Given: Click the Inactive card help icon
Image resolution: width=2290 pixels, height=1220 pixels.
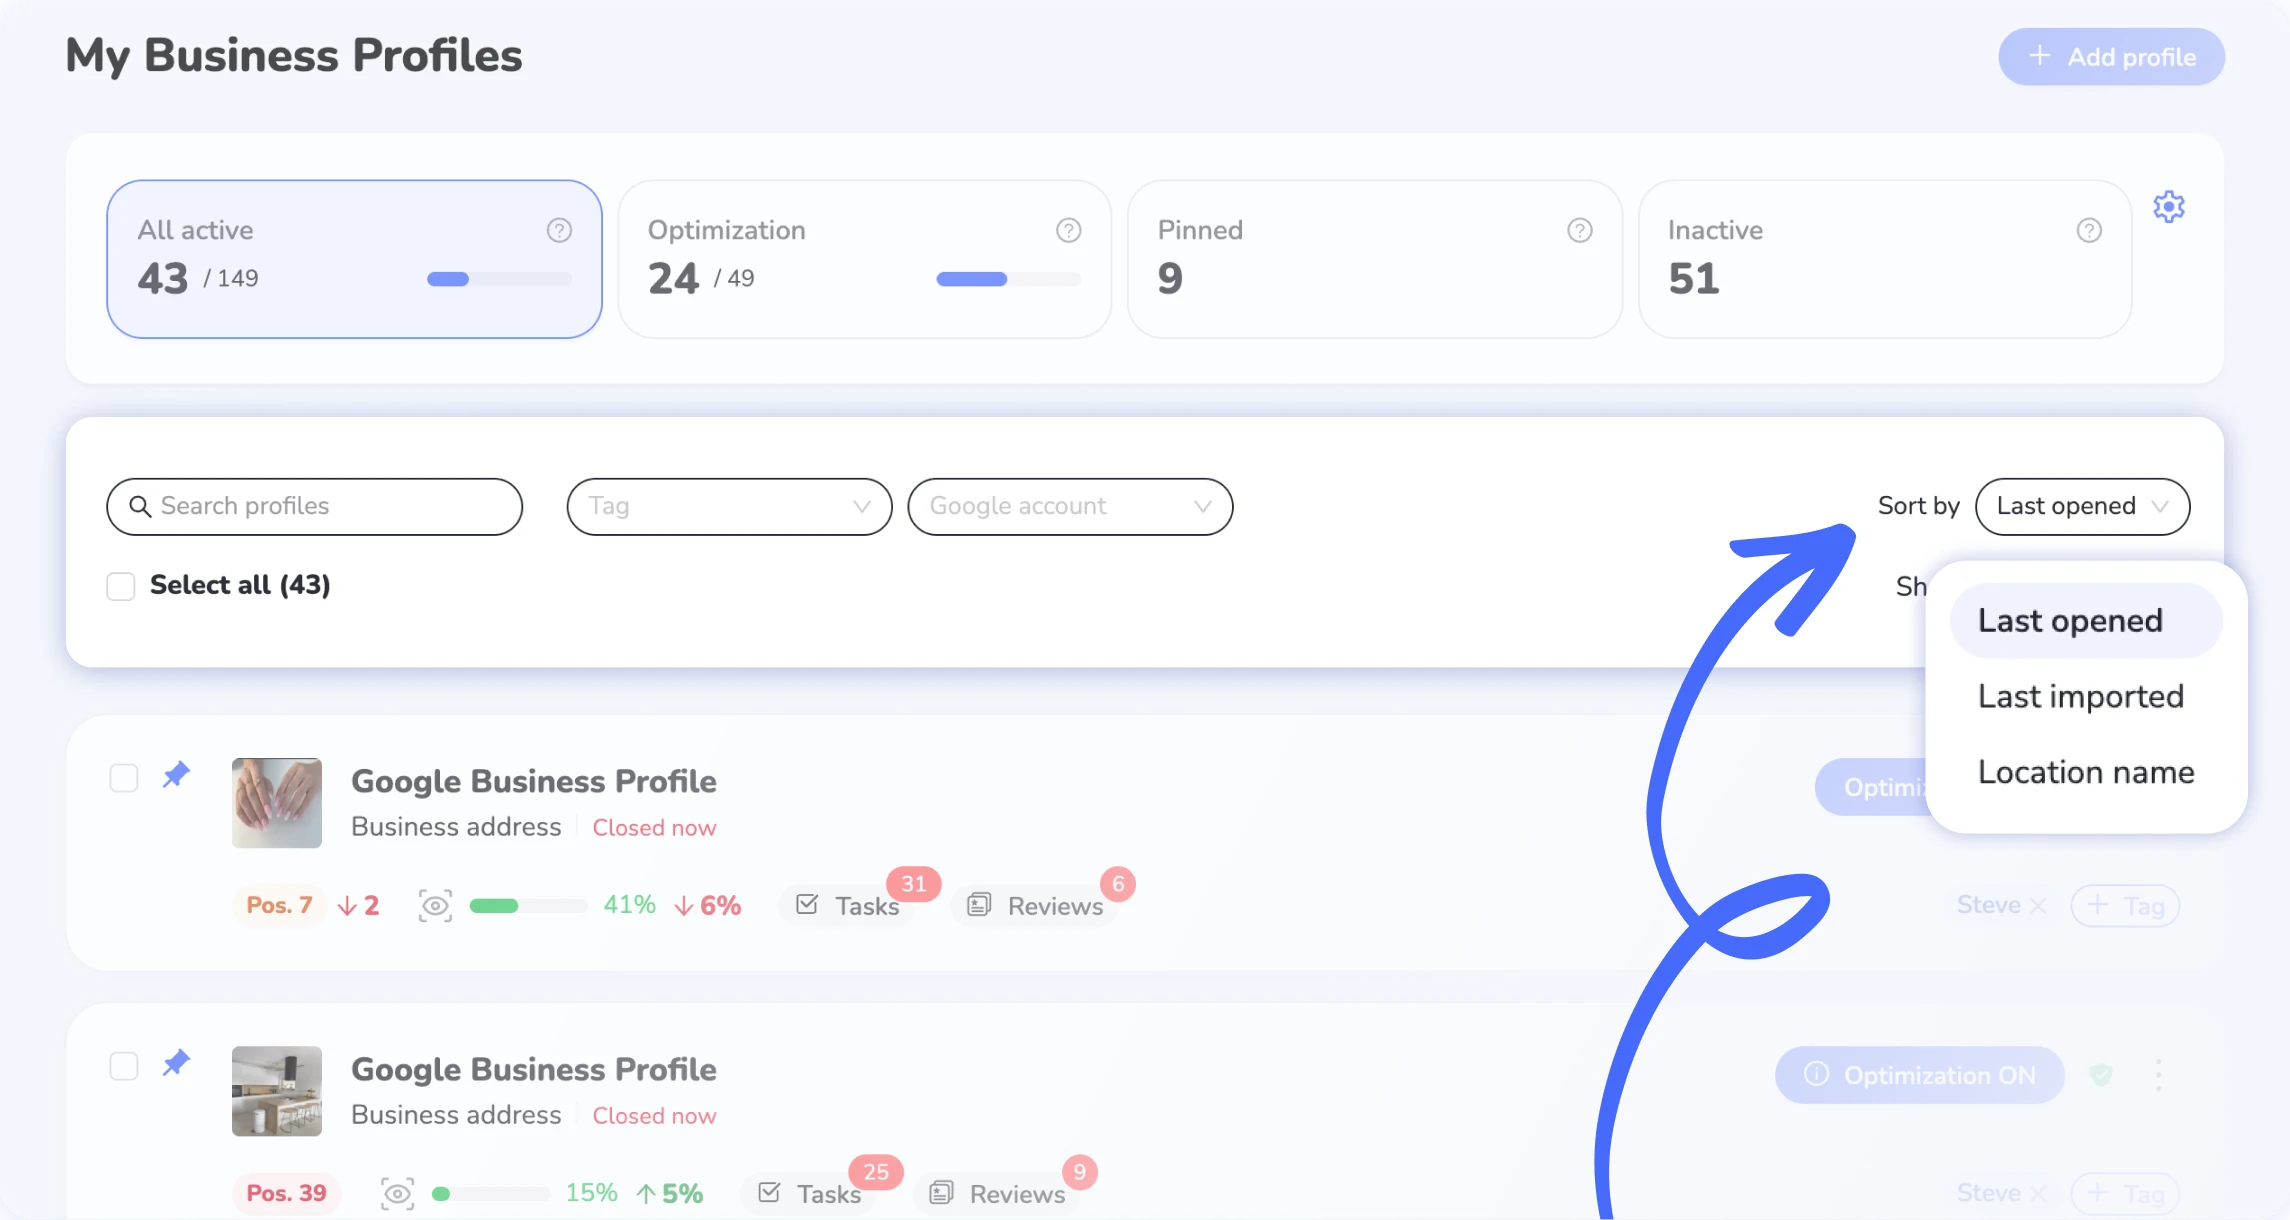Looking at the screenshot, I should [2088, 231].
